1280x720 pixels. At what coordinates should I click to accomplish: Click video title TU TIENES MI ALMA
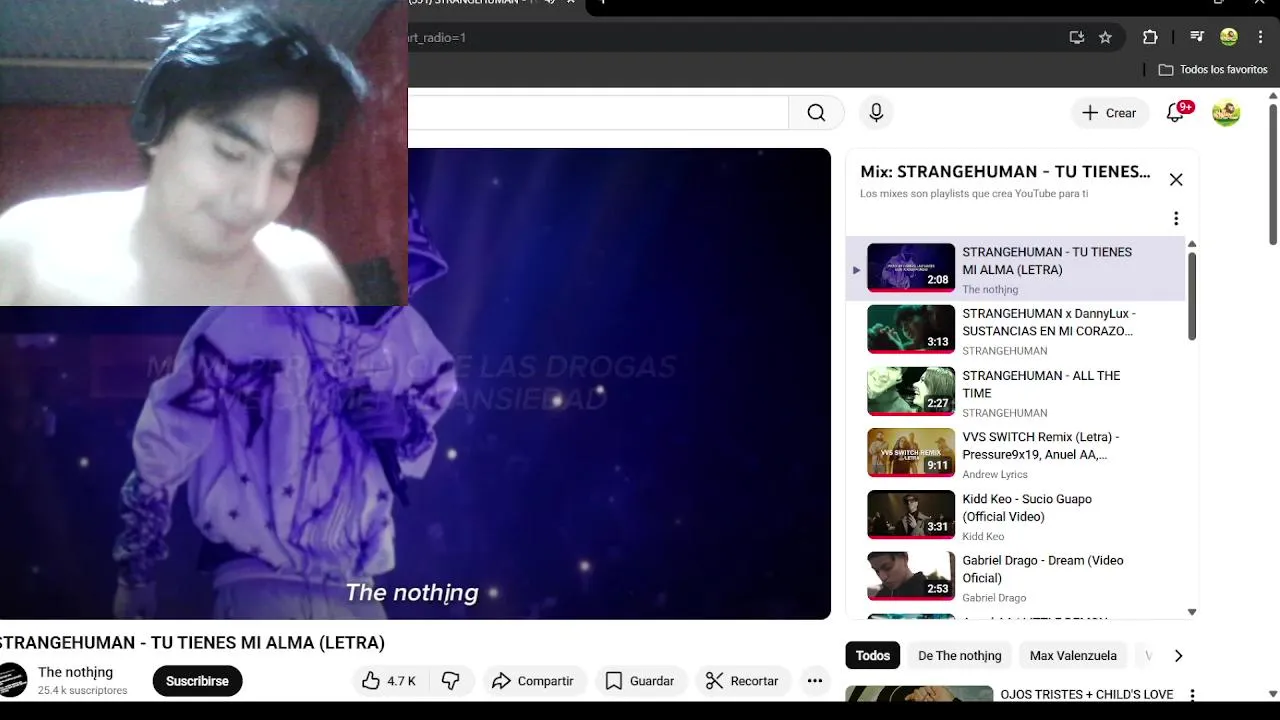[192, 643]
